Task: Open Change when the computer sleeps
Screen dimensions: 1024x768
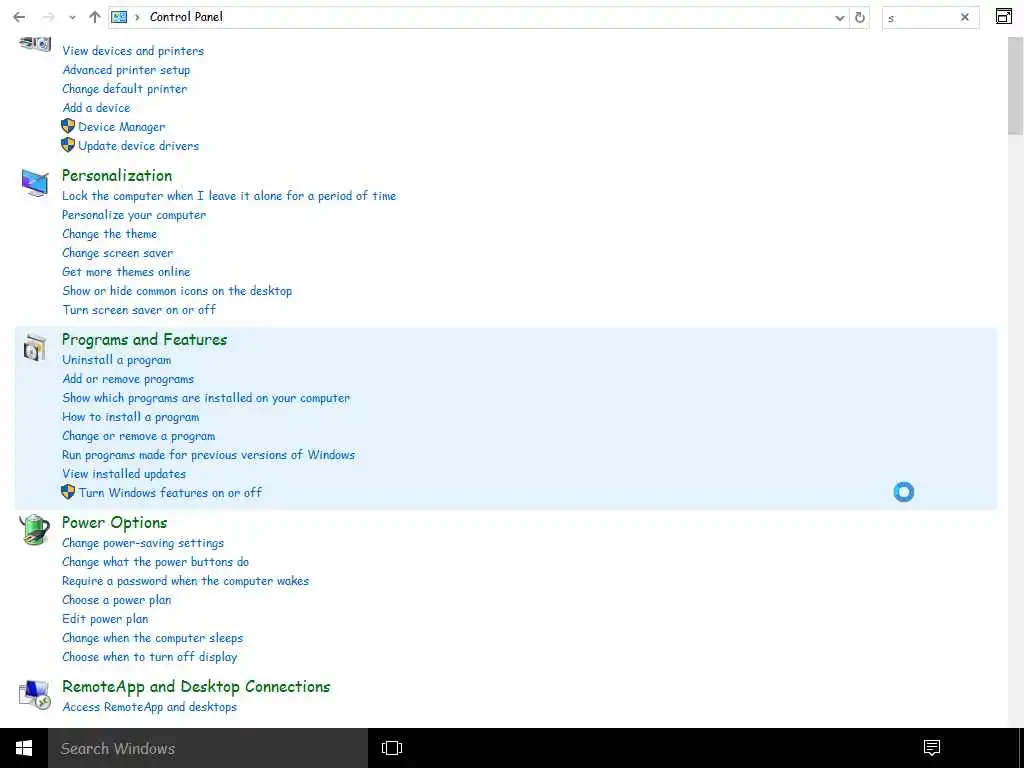Action: [x=152, y=637]
